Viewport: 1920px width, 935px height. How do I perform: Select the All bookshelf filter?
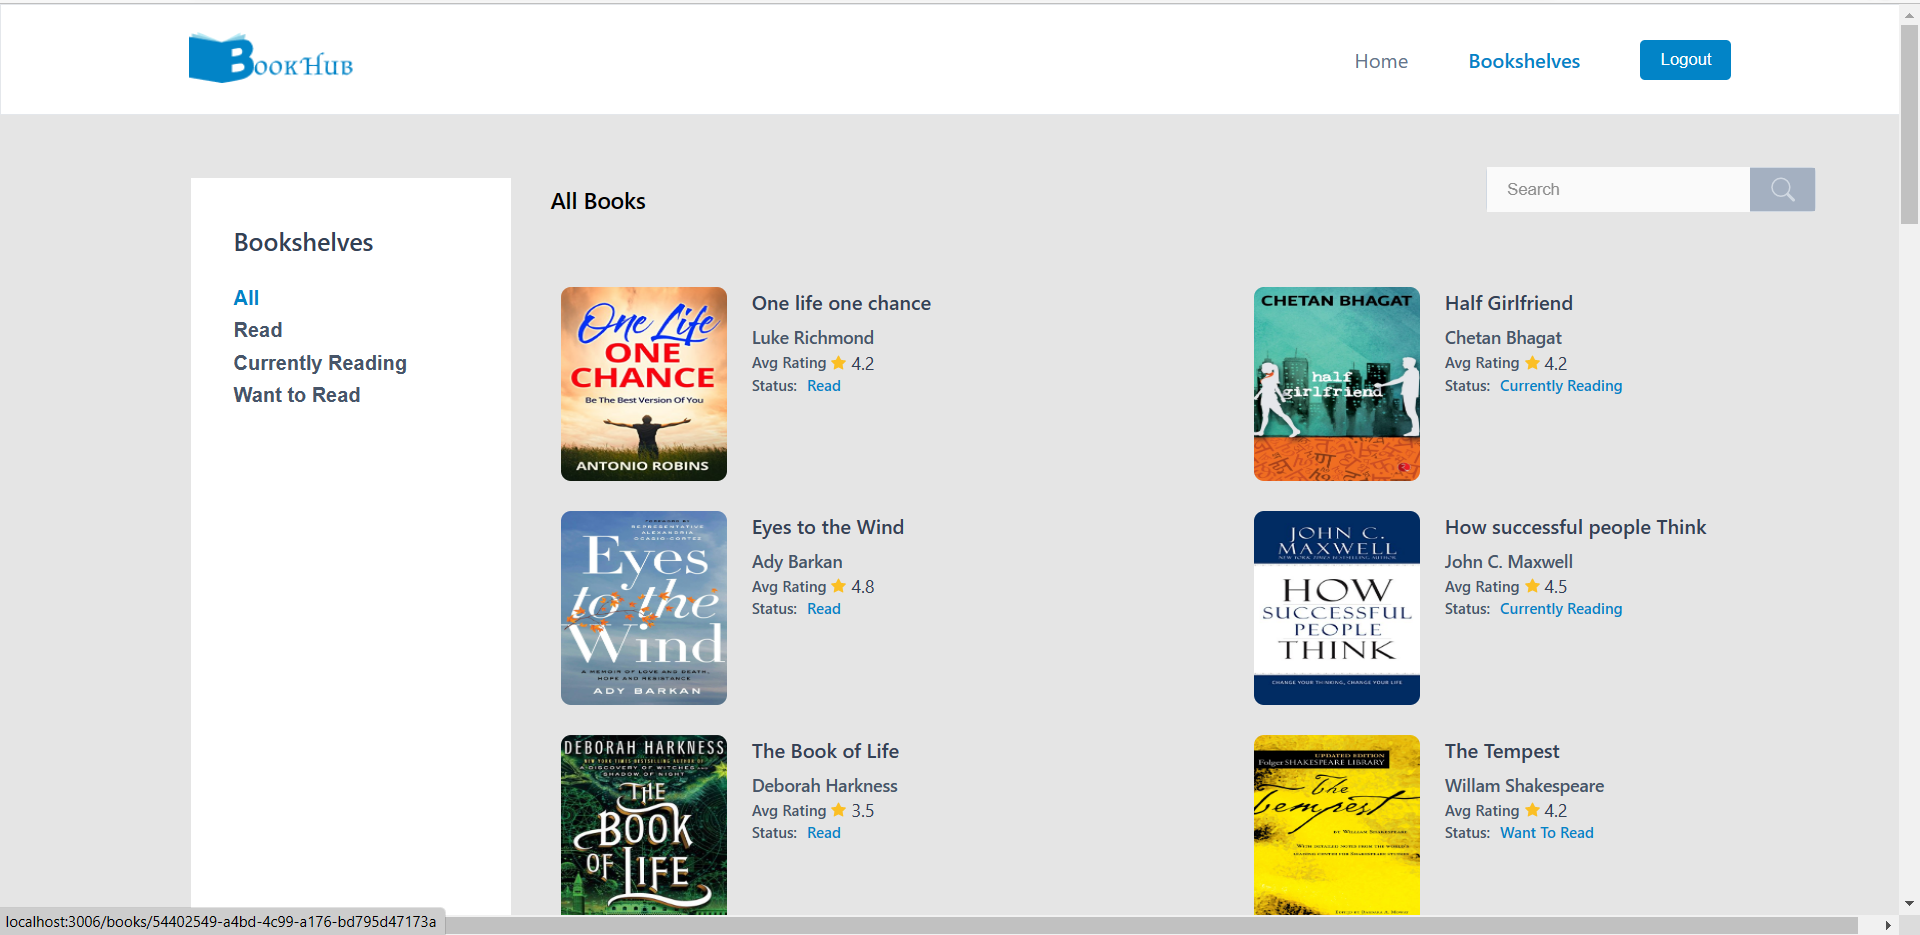coord(246,297)
